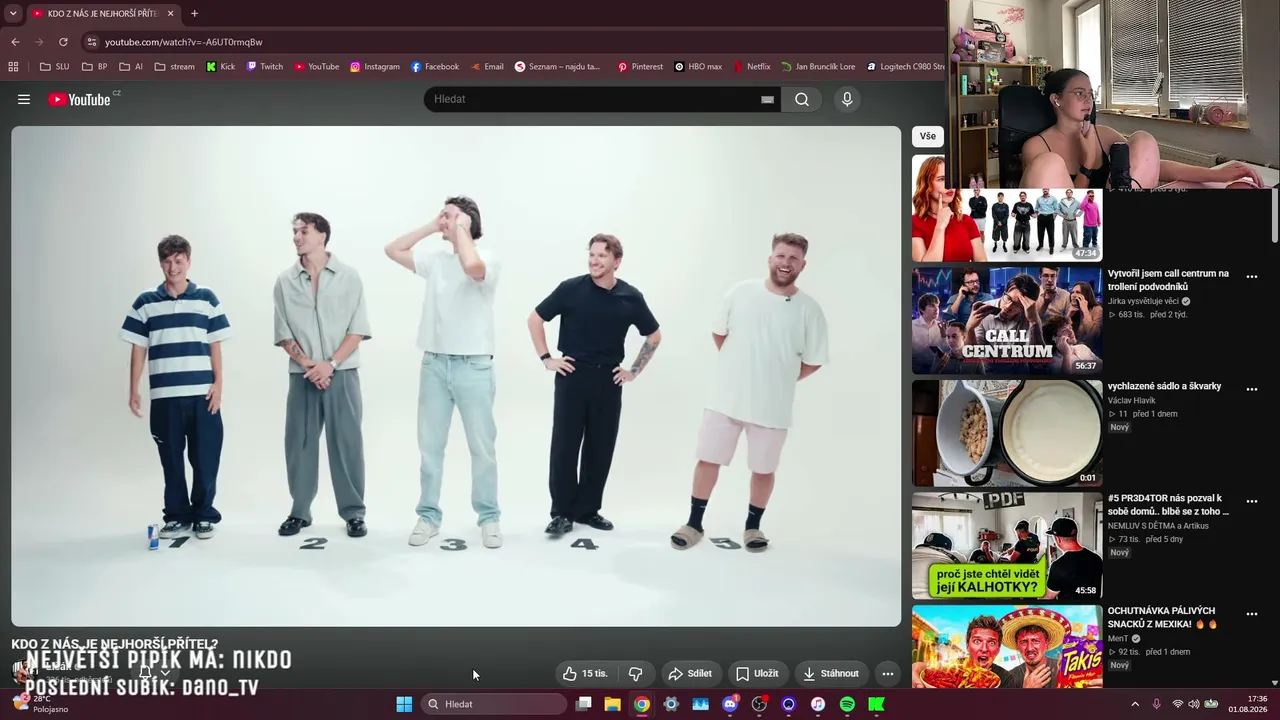Open stream bookmark folder
The height and width of the screenshot is (720, 1280).
174,67
